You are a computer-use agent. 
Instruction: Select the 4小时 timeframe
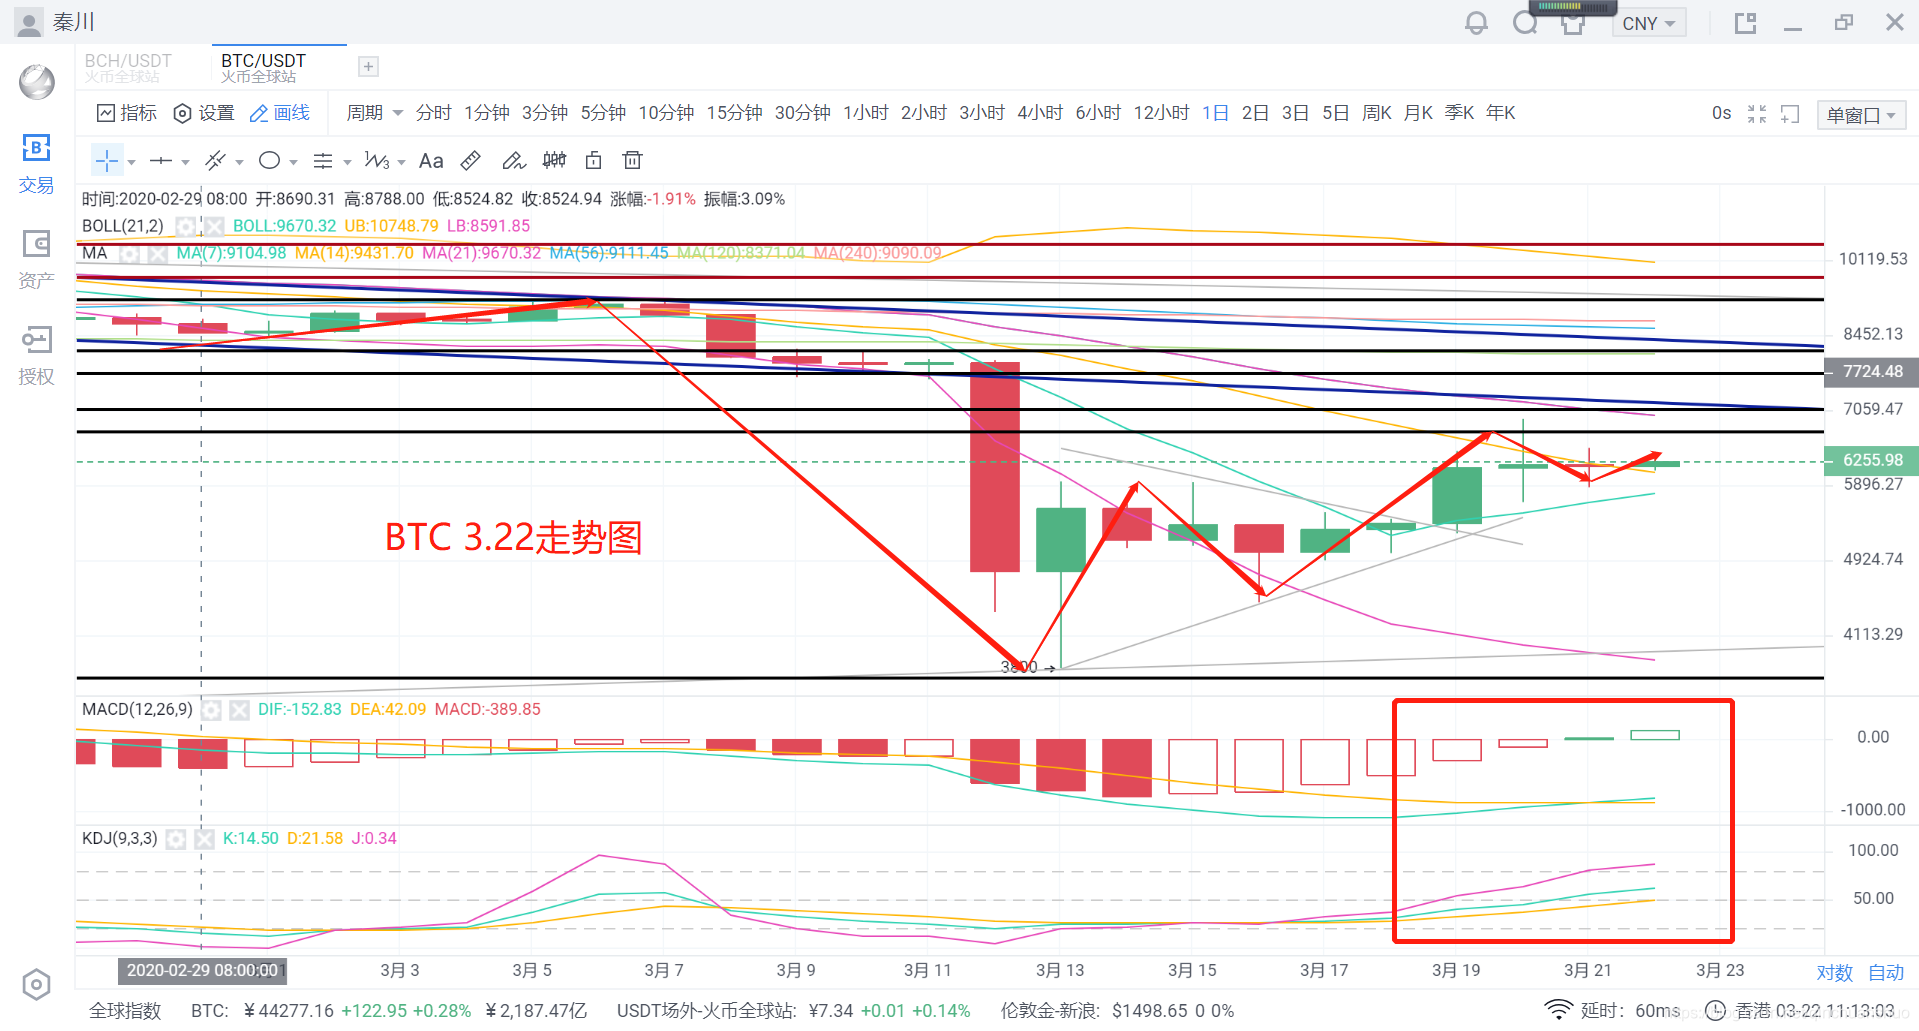click(x=1040, y=113)
